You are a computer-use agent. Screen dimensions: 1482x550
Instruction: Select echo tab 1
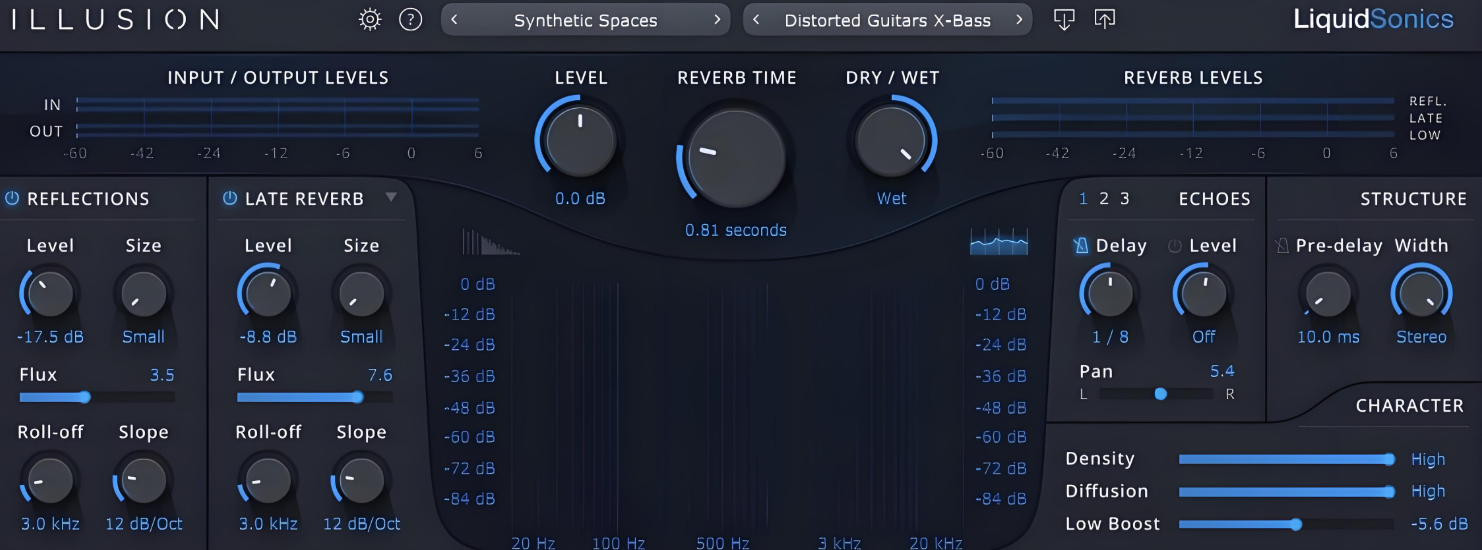(x=1084, y=198)
